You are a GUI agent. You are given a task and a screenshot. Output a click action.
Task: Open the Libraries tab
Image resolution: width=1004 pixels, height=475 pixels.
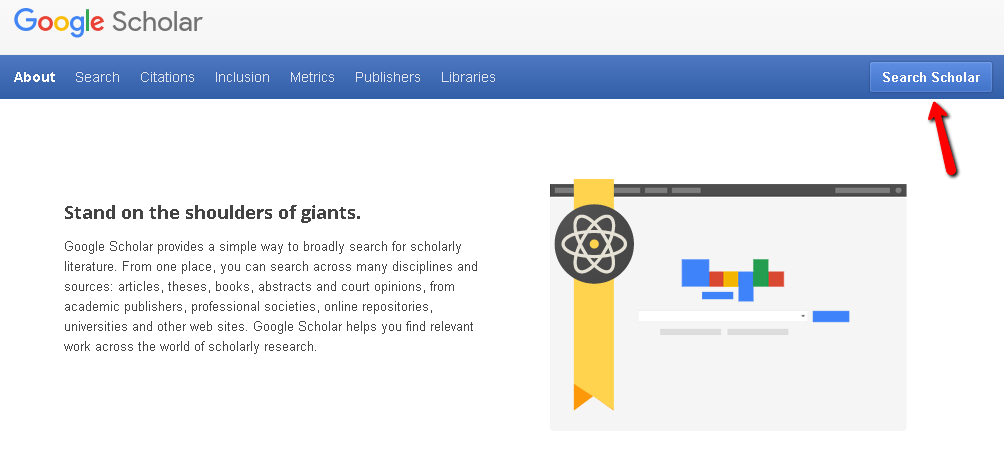coord(468,77)
